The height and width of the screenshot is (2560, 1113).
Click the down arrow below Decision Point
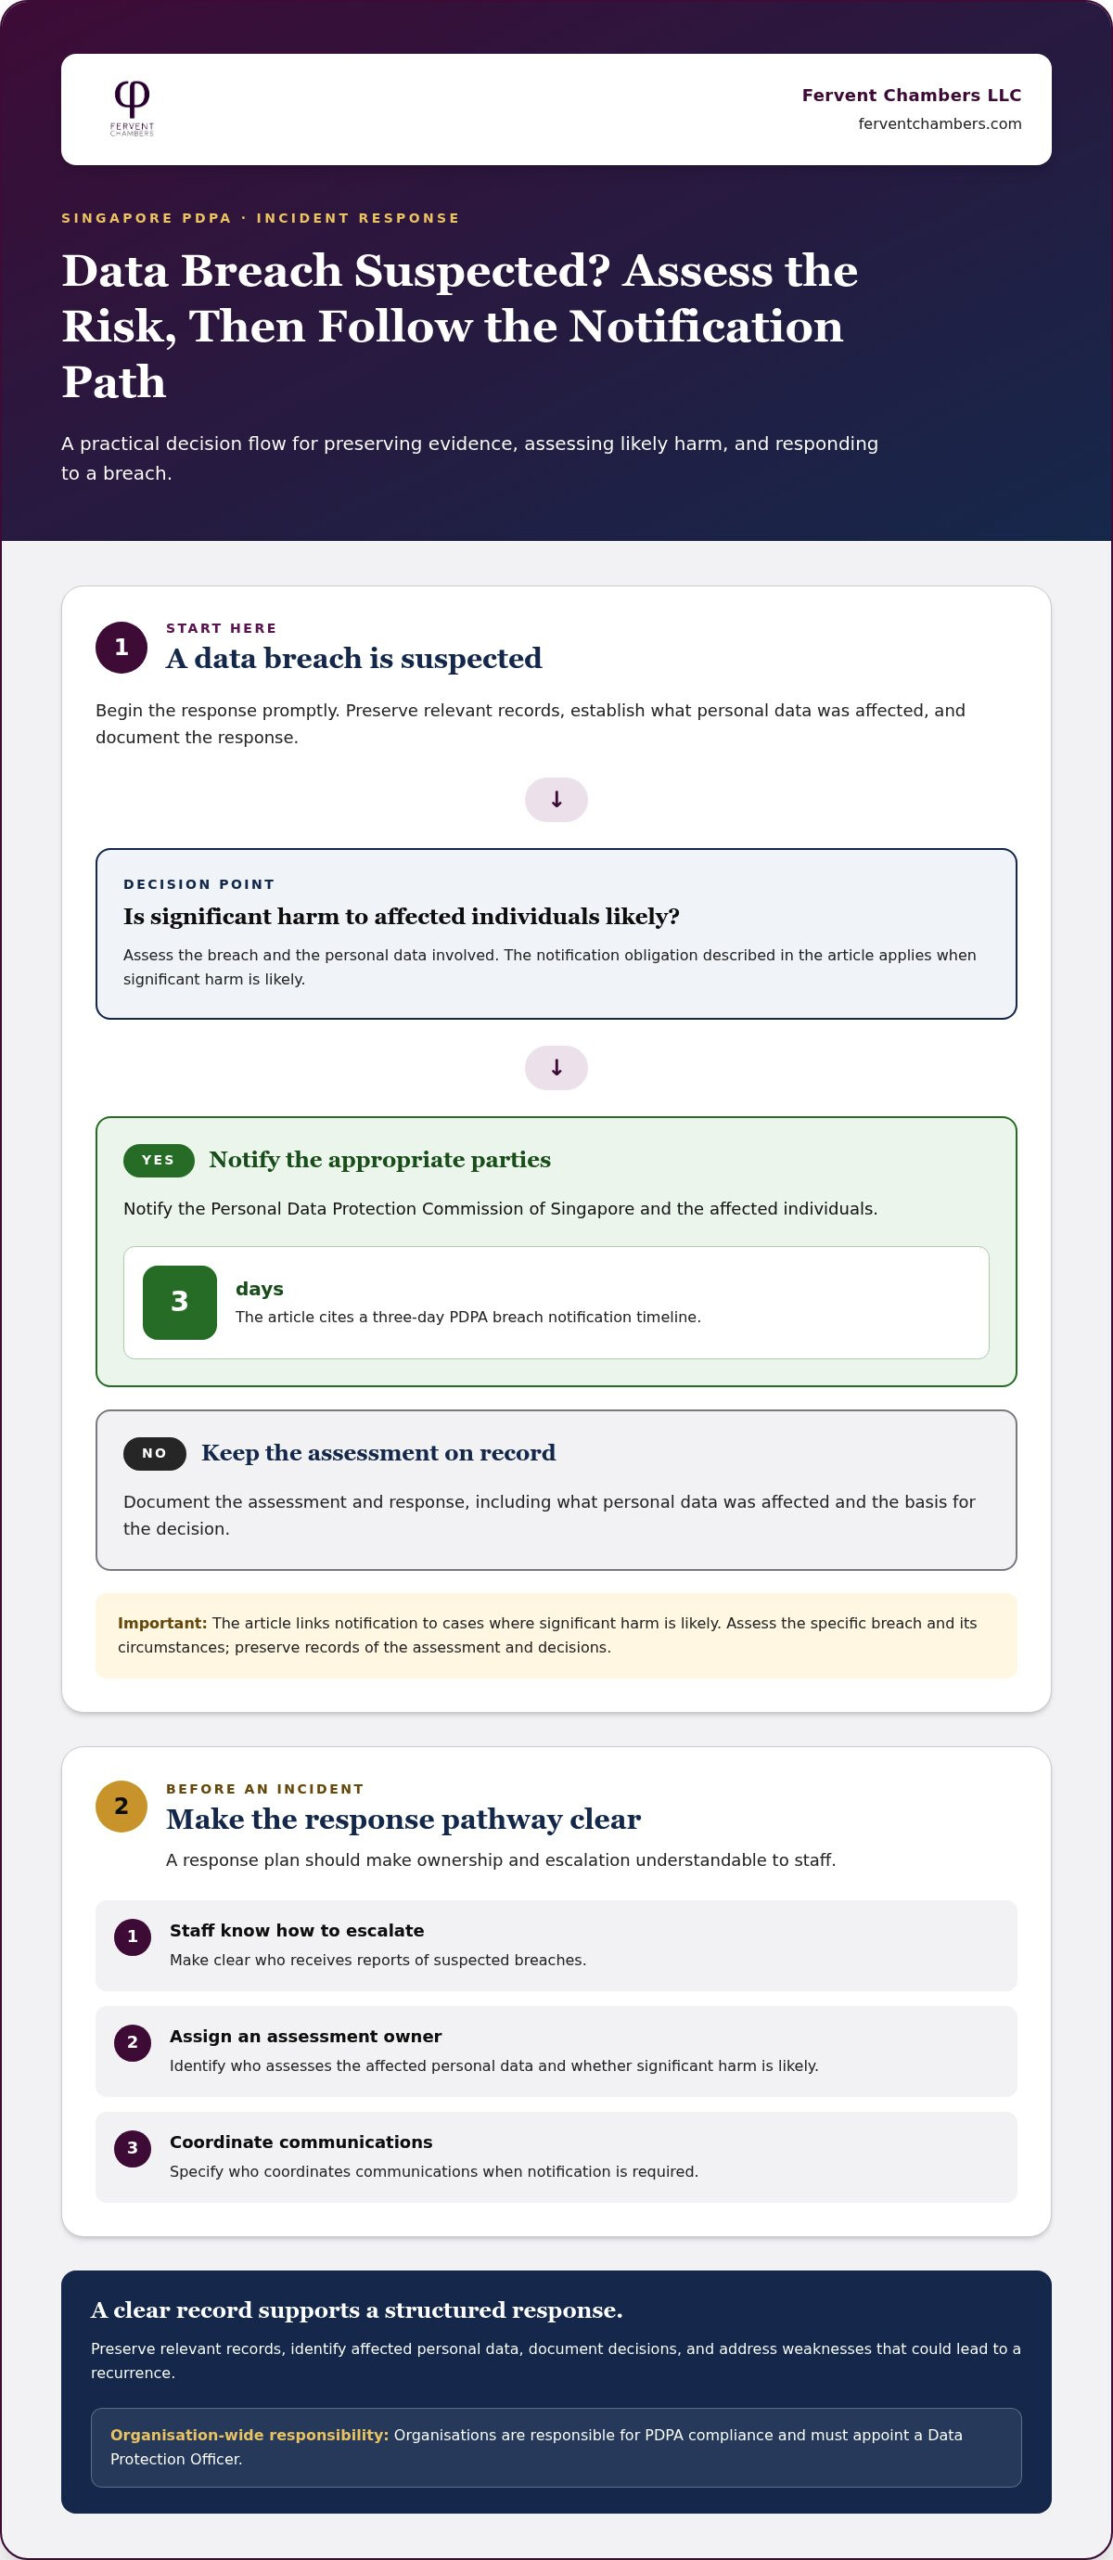click(556, 1067)
